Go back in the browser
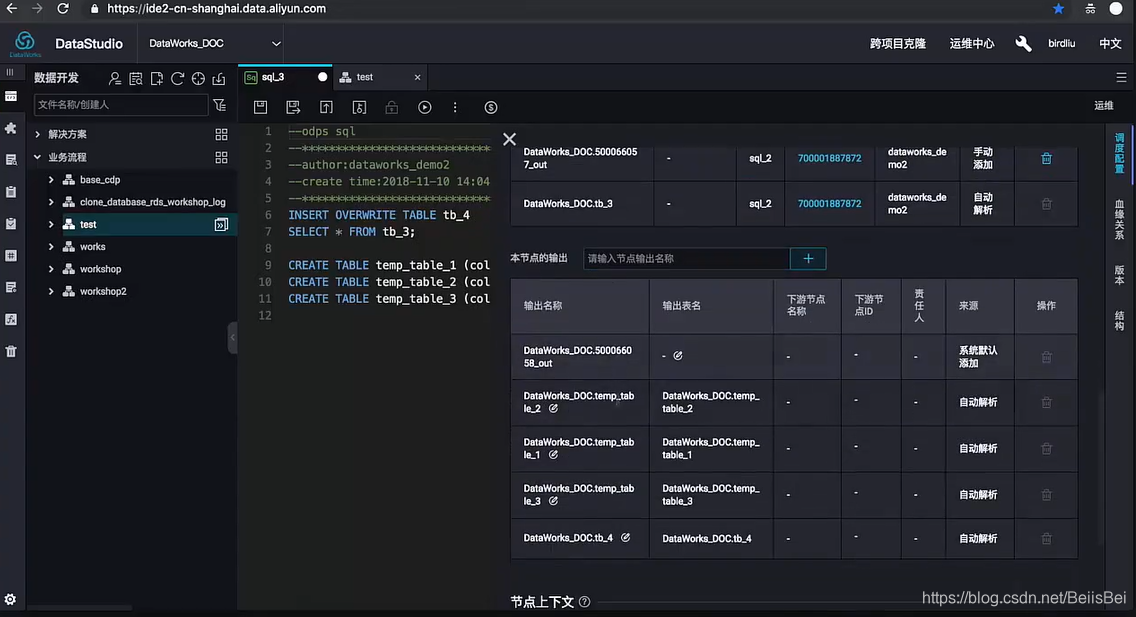 [x=12, y=9]
